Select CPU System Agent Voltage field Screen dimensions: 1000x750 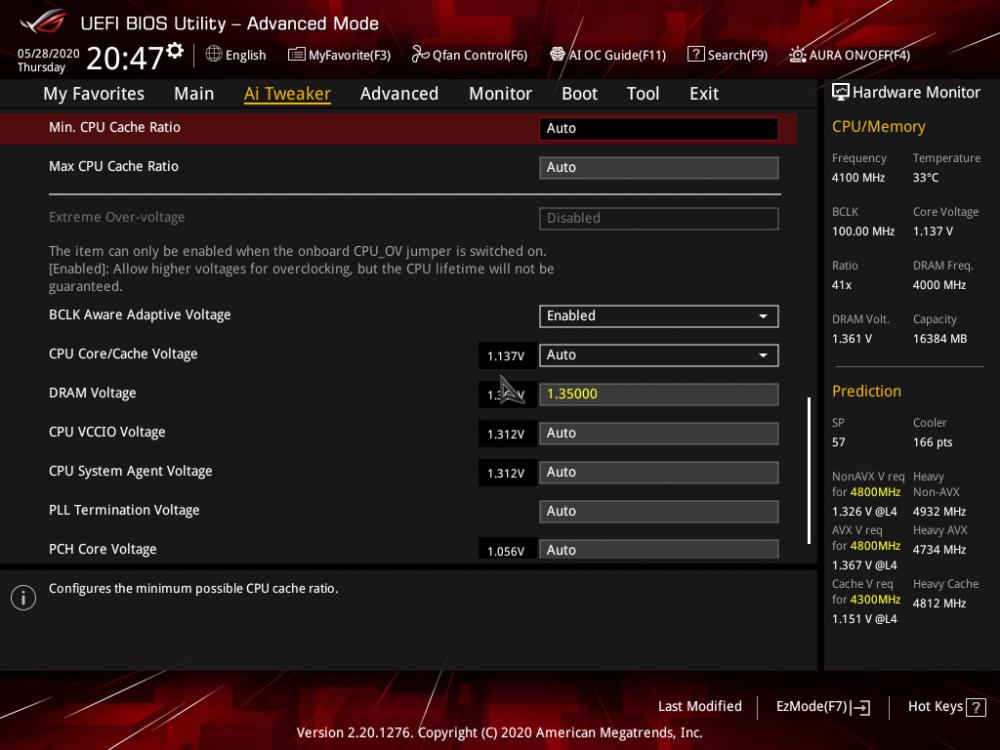coord(659,472)
